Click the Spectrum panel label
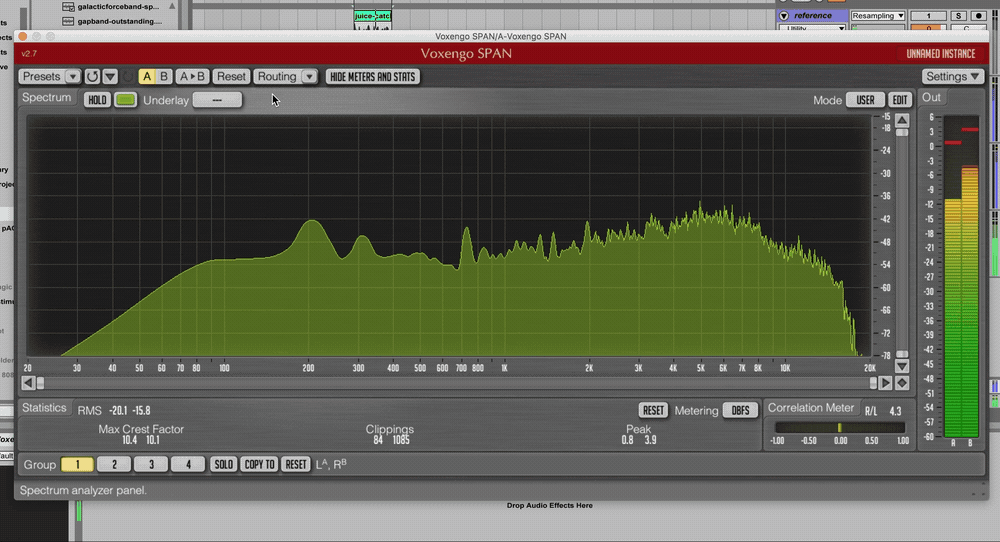The height and width of the screenshot is (542, 1000). coord(47,98)
